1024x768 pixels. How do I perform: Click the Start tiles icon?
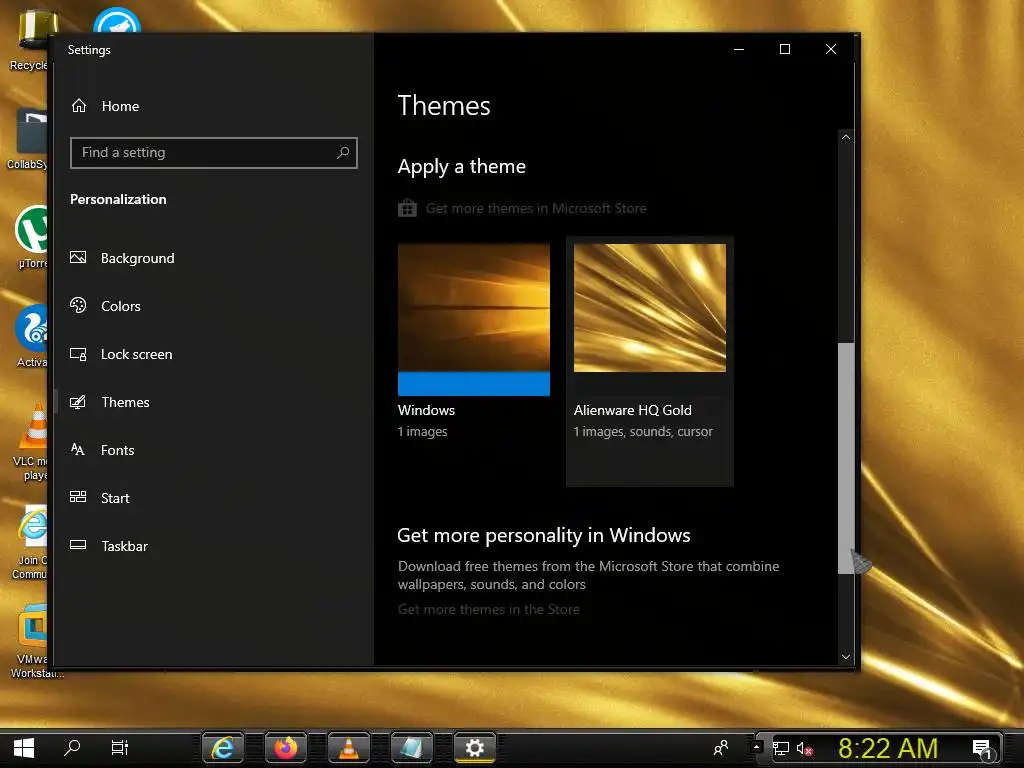tap(78, 497)
